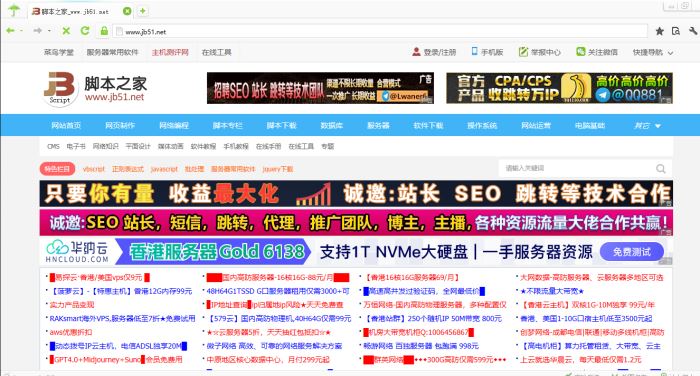The width and height of the screenshot is (700, 376).
Task: Click the 手机版 phone icon
Action: point(475,52)
